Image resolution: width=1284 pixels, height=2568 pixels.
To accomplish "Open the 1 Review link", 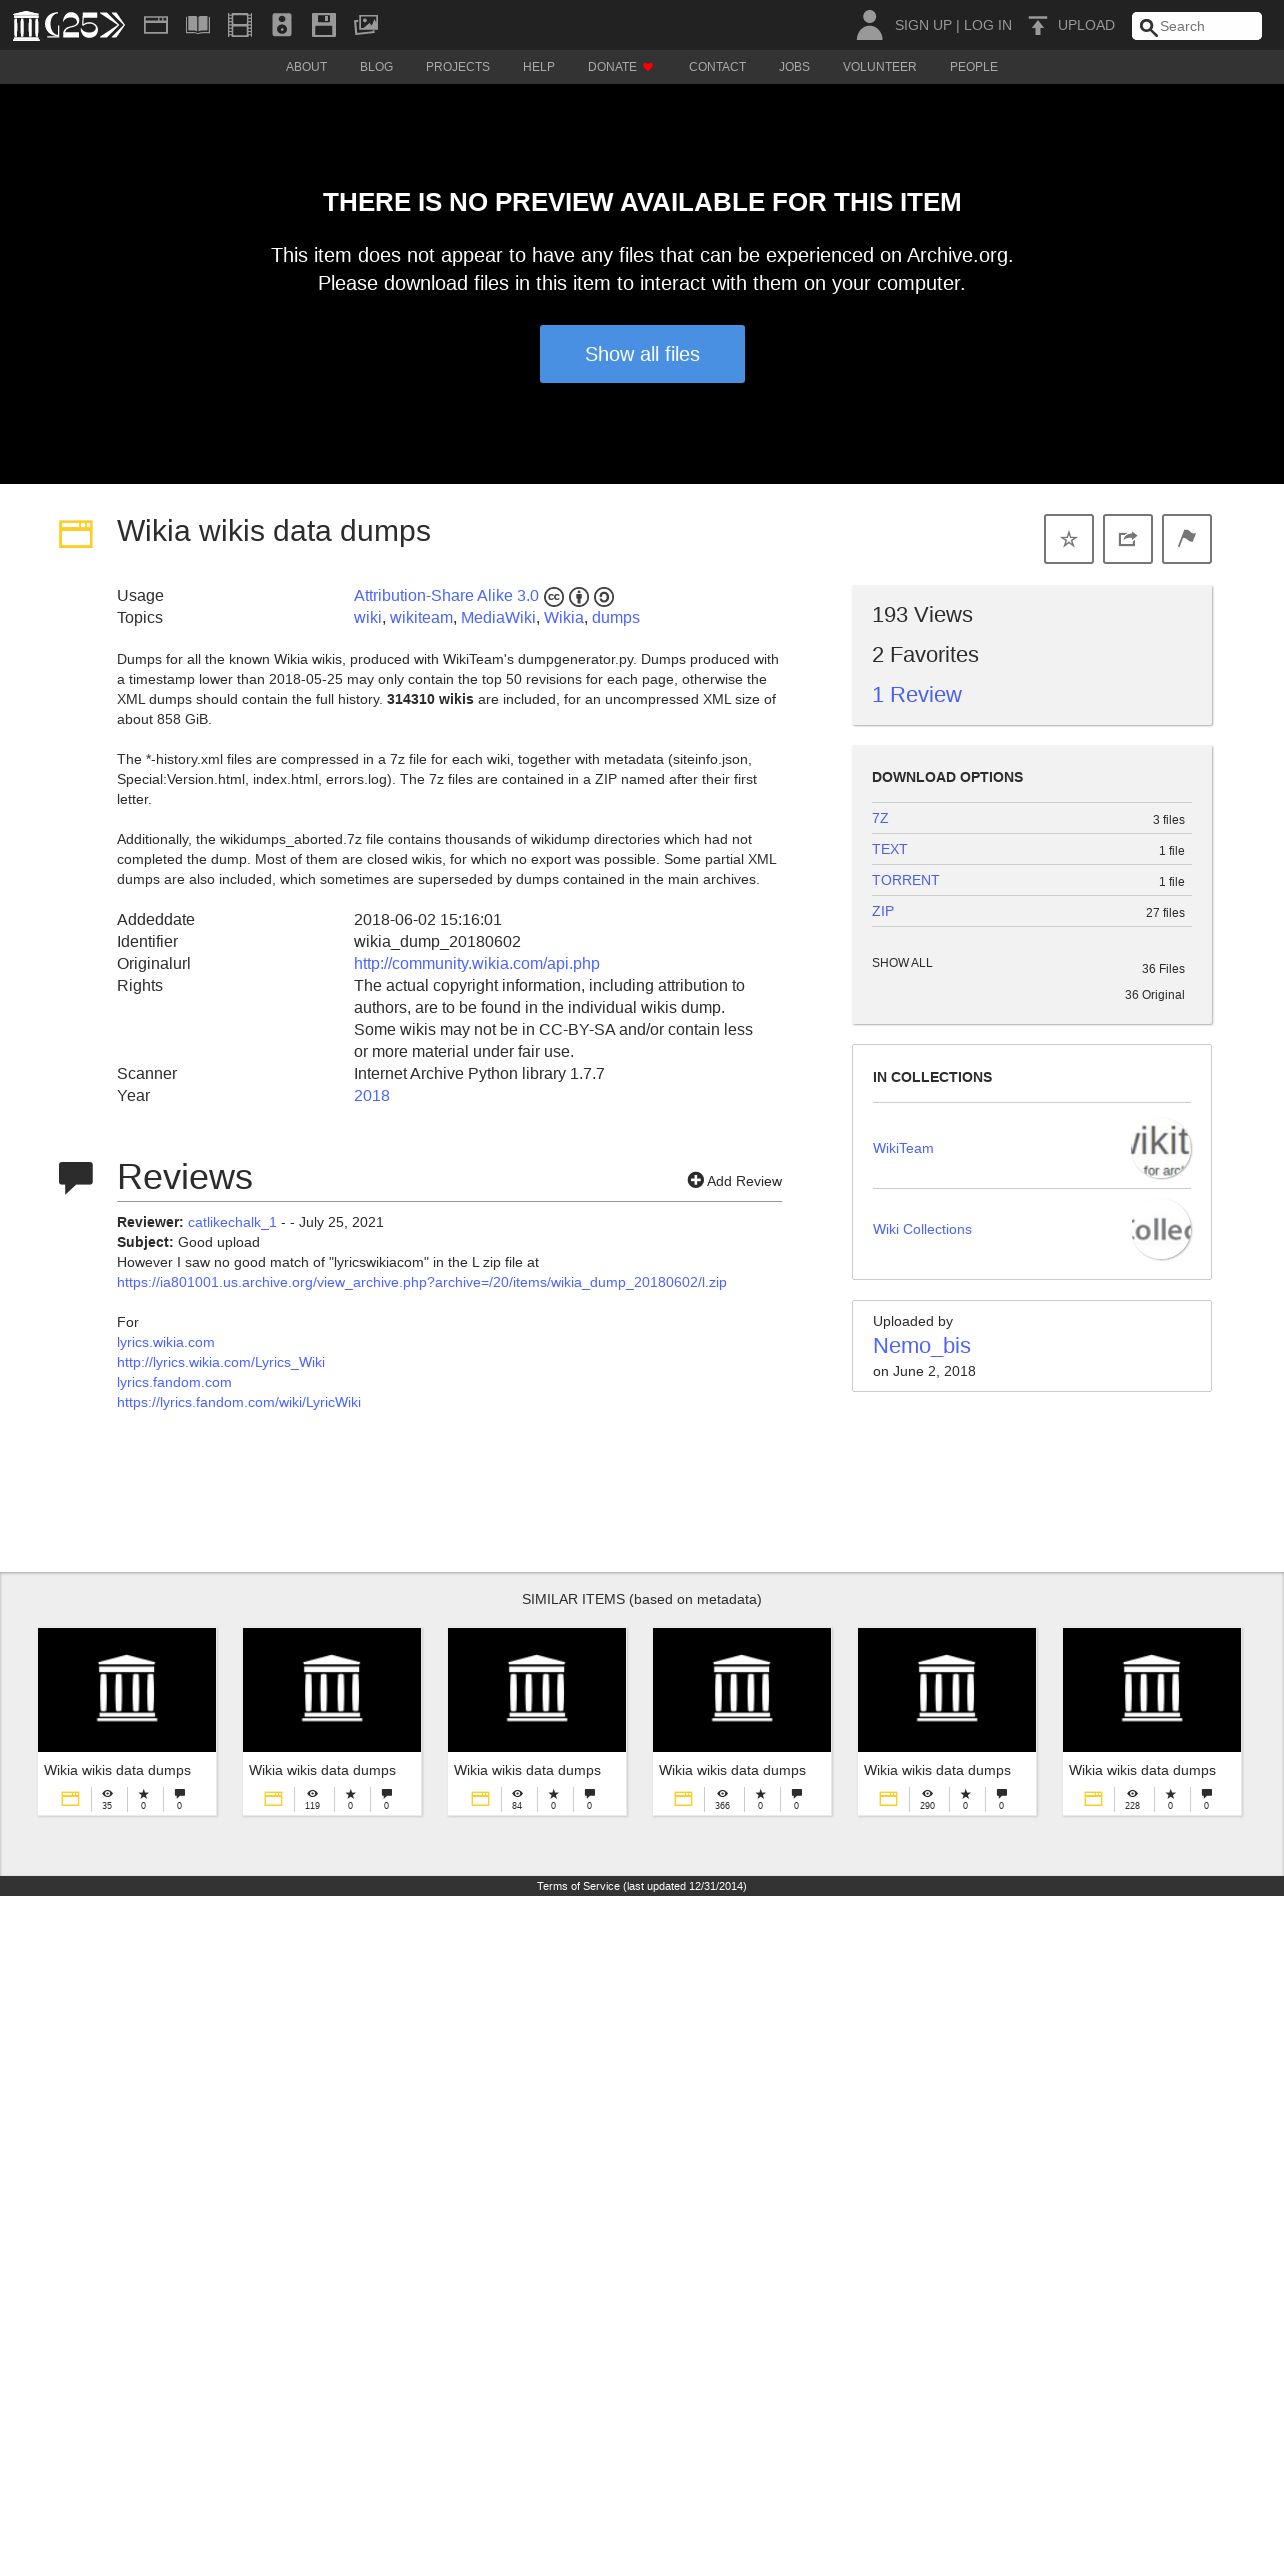I will coord(917,695).
